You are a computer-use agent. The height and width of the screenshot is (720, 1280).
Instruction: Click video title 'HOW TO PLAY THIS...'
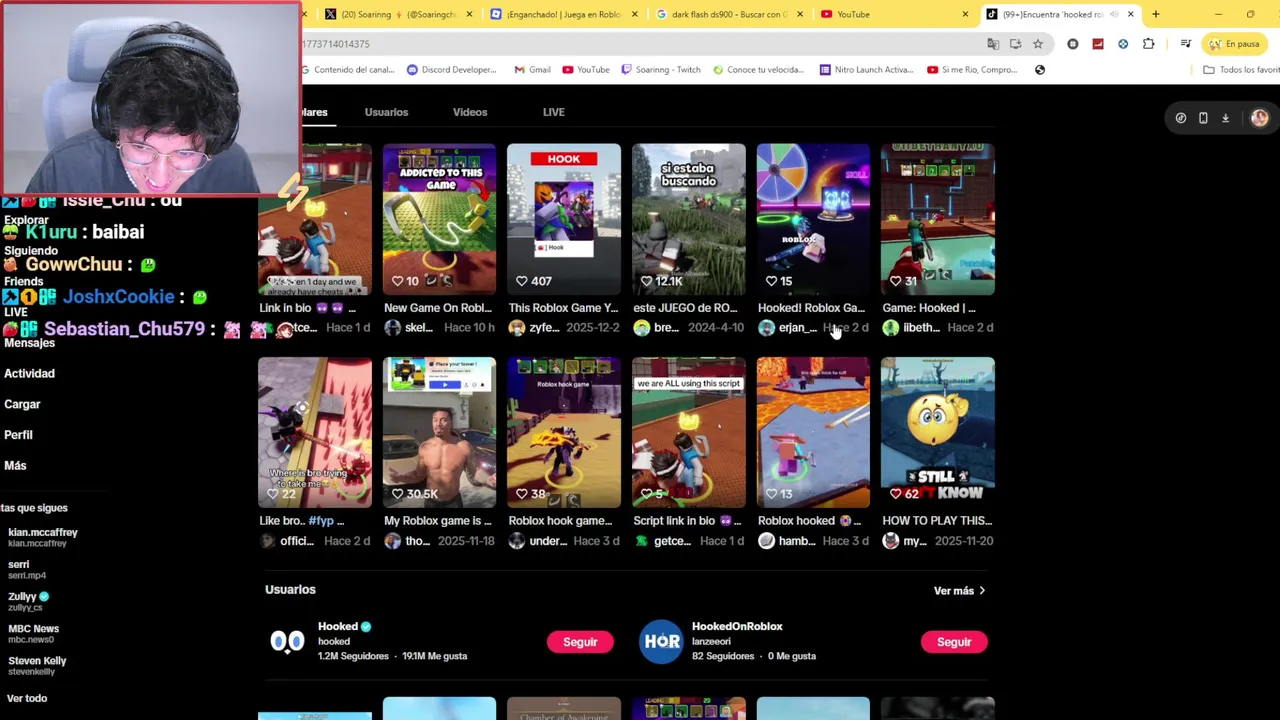(937, 521)
